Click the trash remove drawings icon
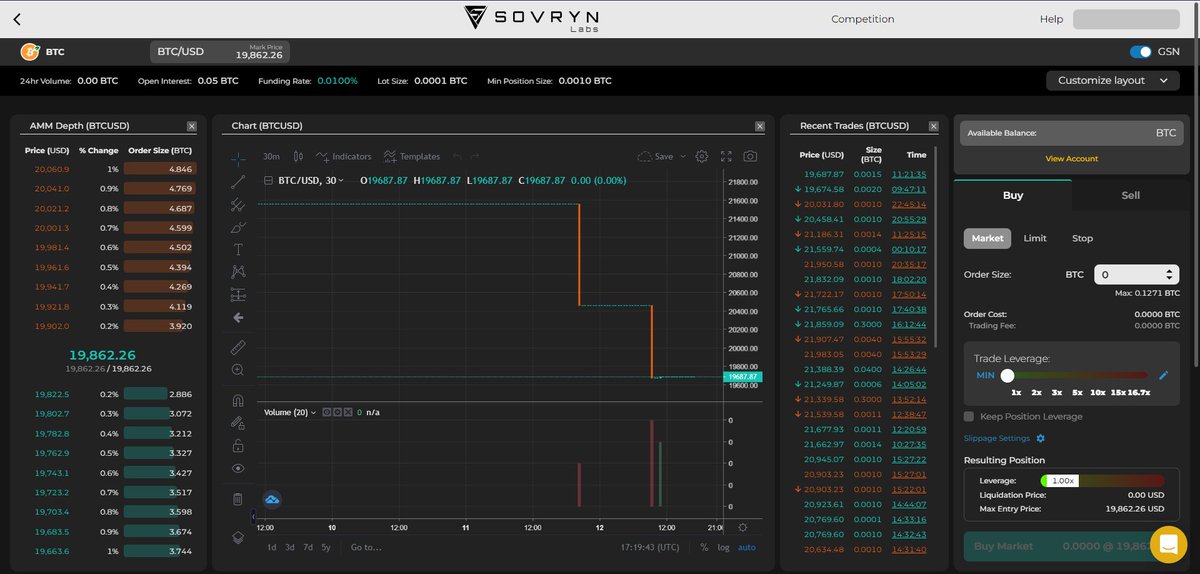The height and width of the screenshot is (574, 1200). pyautogui.click(x=238, y=499)
